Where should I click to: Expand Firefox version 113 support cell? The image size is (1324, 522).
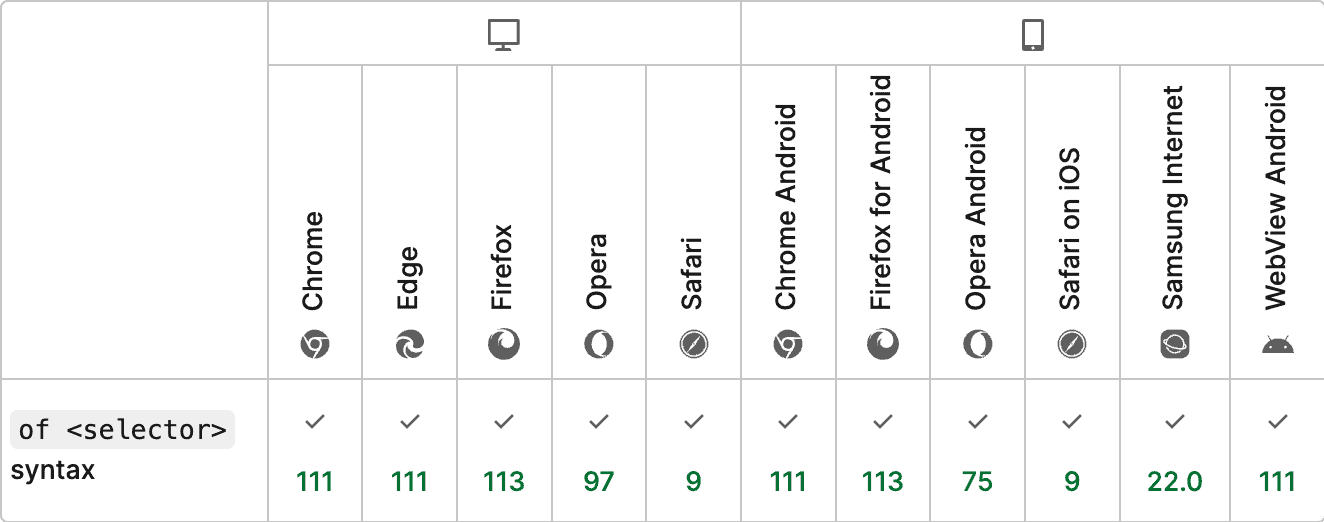point(504,451)
